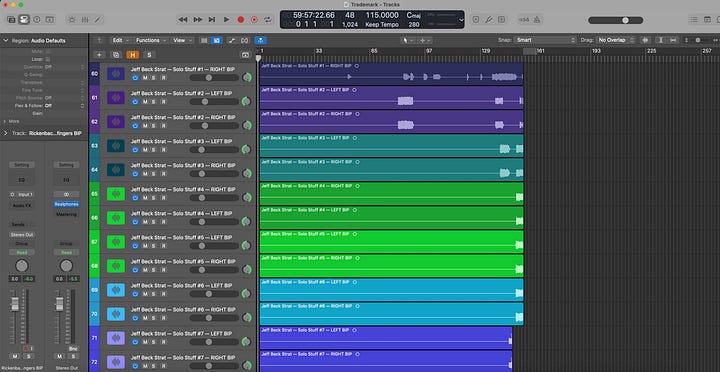Screen dimensions: 720x372
Task: Toggle orange Hide tracks H button
Action: pos(133,55)
